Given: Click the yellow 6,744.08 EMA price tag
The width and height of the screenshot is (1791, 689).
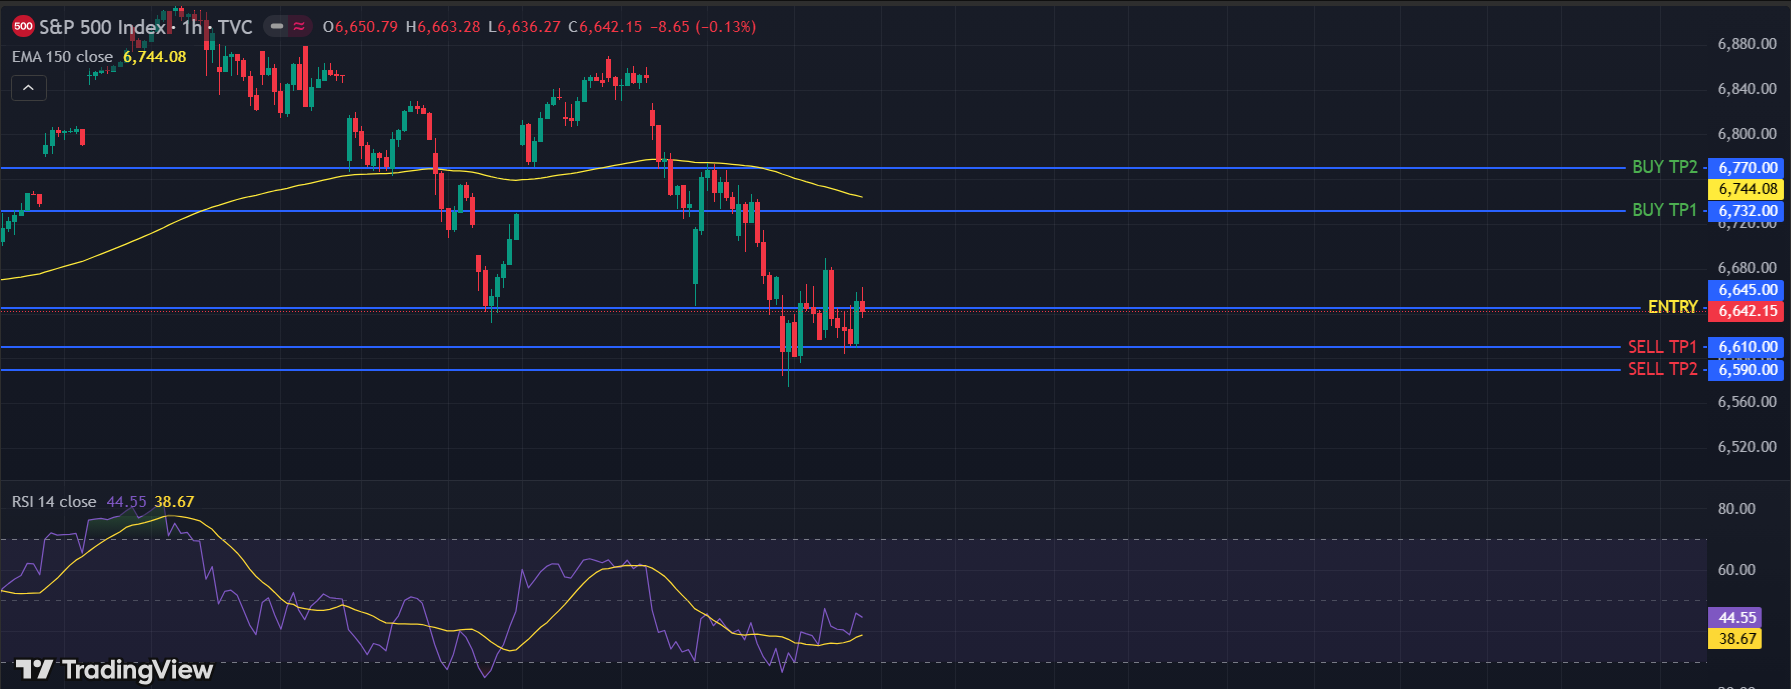Looking at the screenshot, I should [x=1747, y=189].
